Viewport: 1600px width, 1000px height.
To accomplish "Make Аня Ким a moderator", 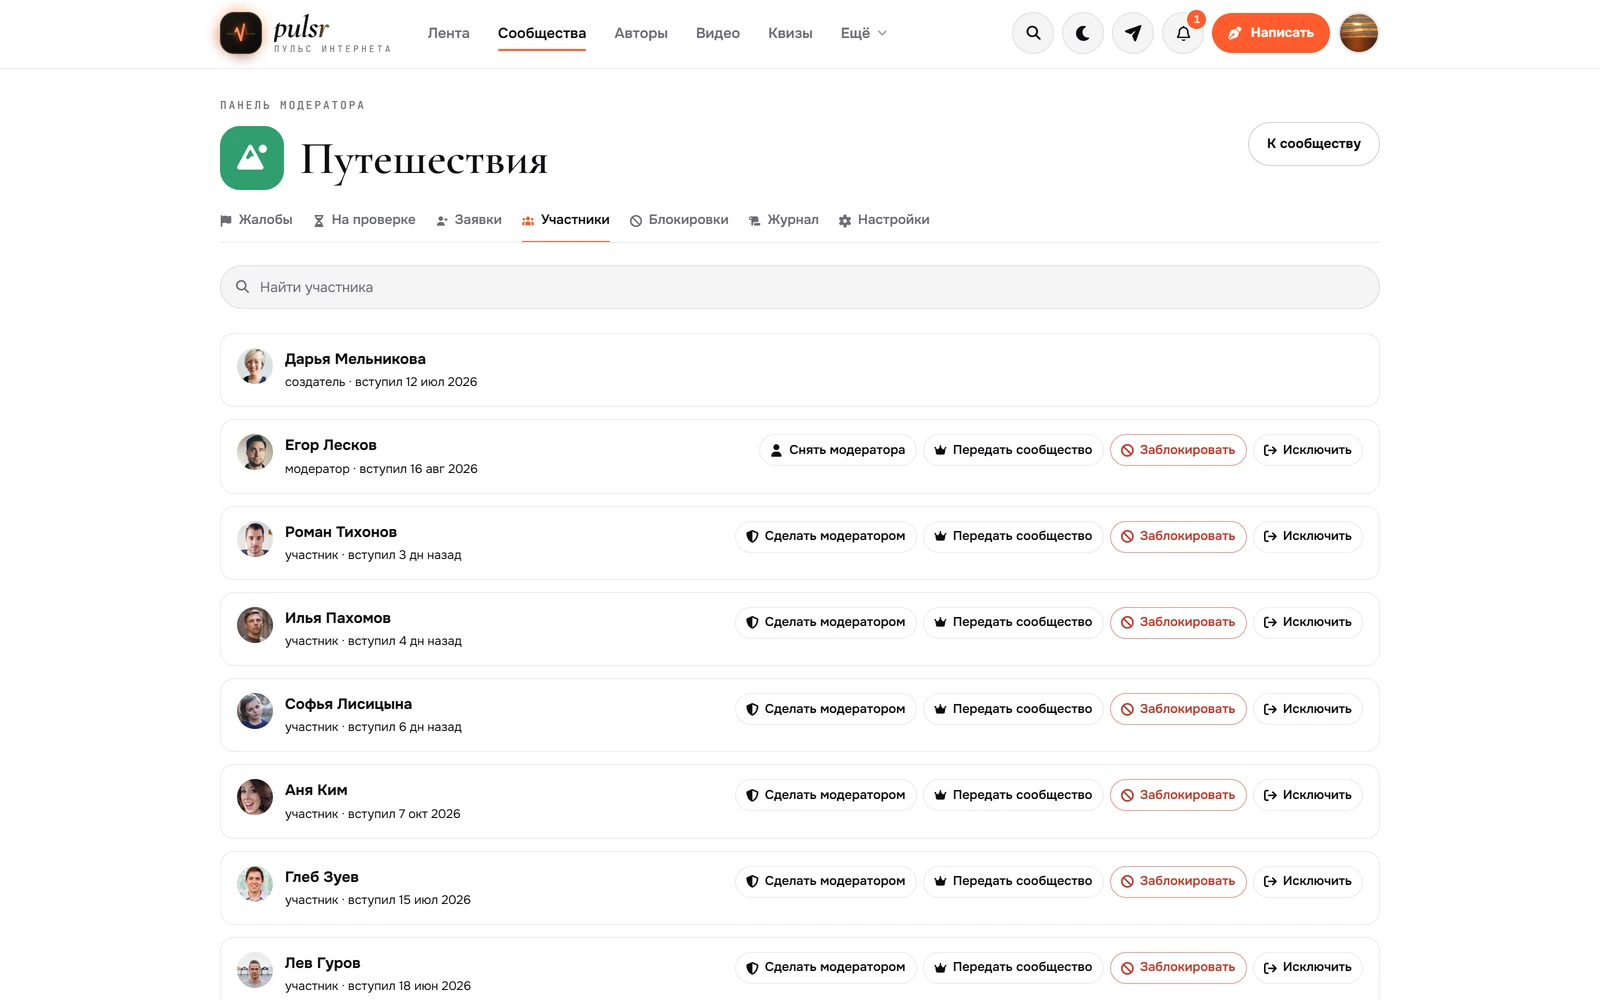I will pos(826,795).
